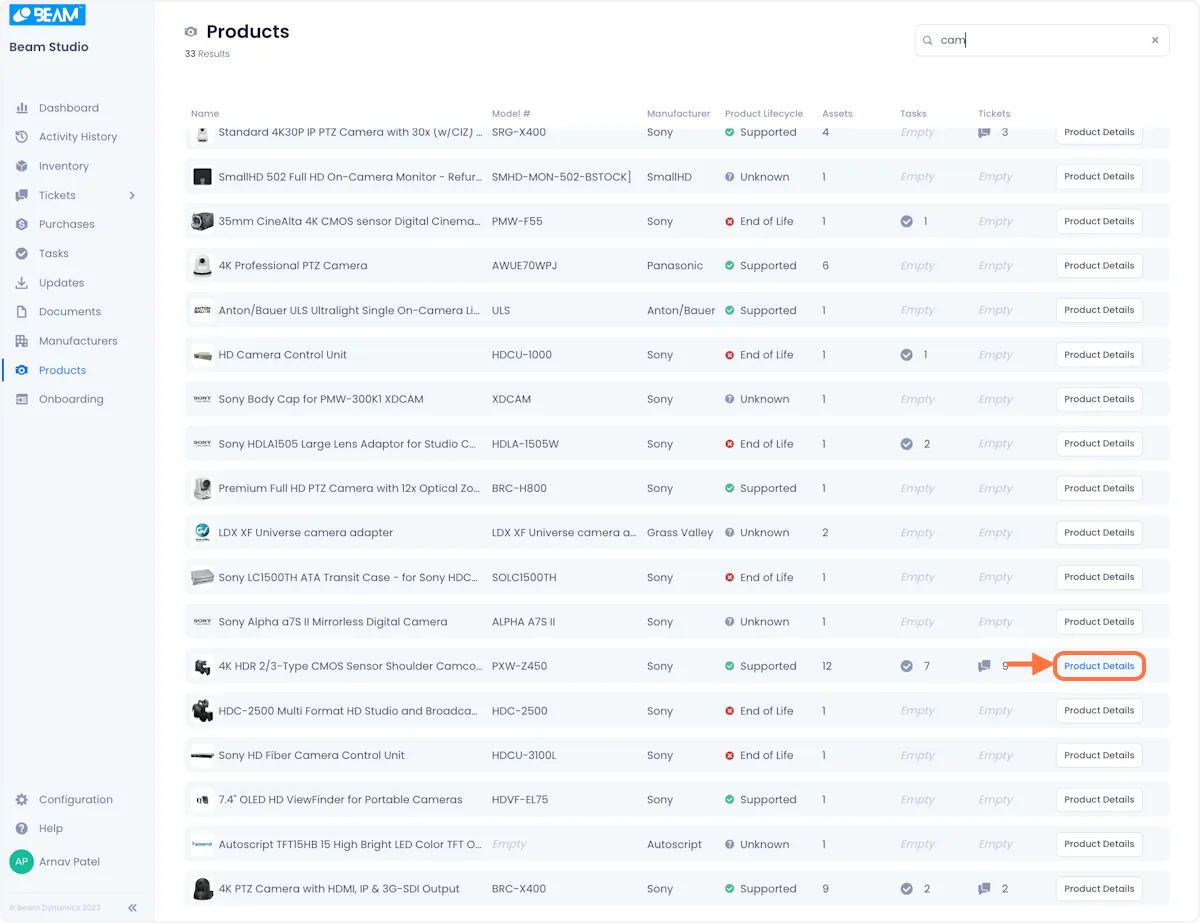1200x923 pixels.
Task: Click tasks check icon in PXW-Z450 row
Action: coord(906,666)
